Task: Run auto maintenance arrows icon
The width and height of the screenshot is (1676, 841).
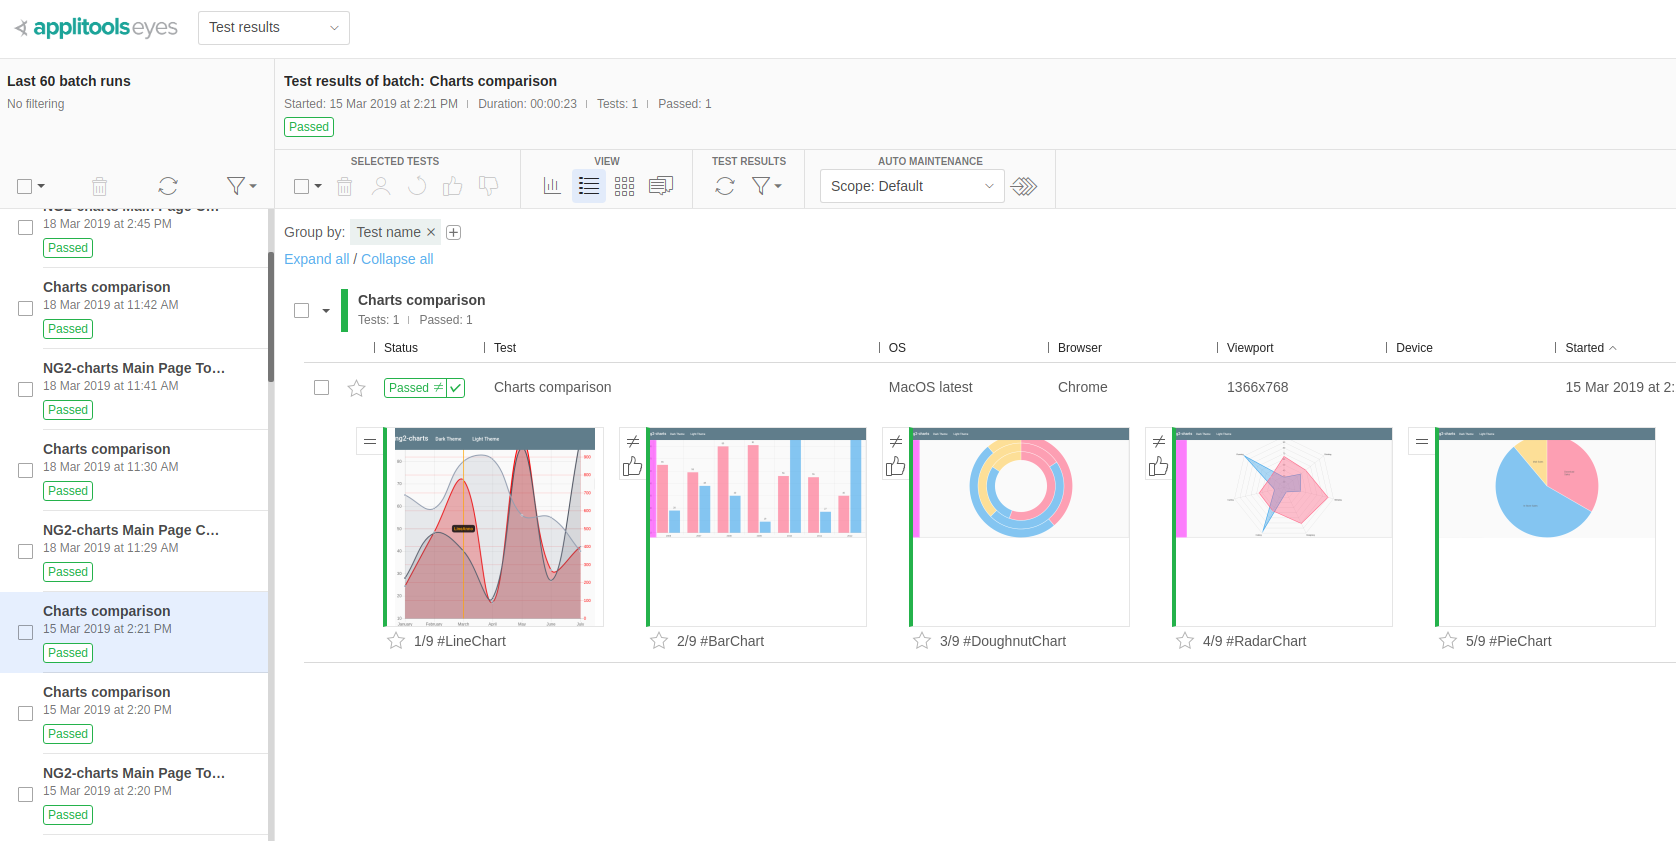Action: (1024, 186)
